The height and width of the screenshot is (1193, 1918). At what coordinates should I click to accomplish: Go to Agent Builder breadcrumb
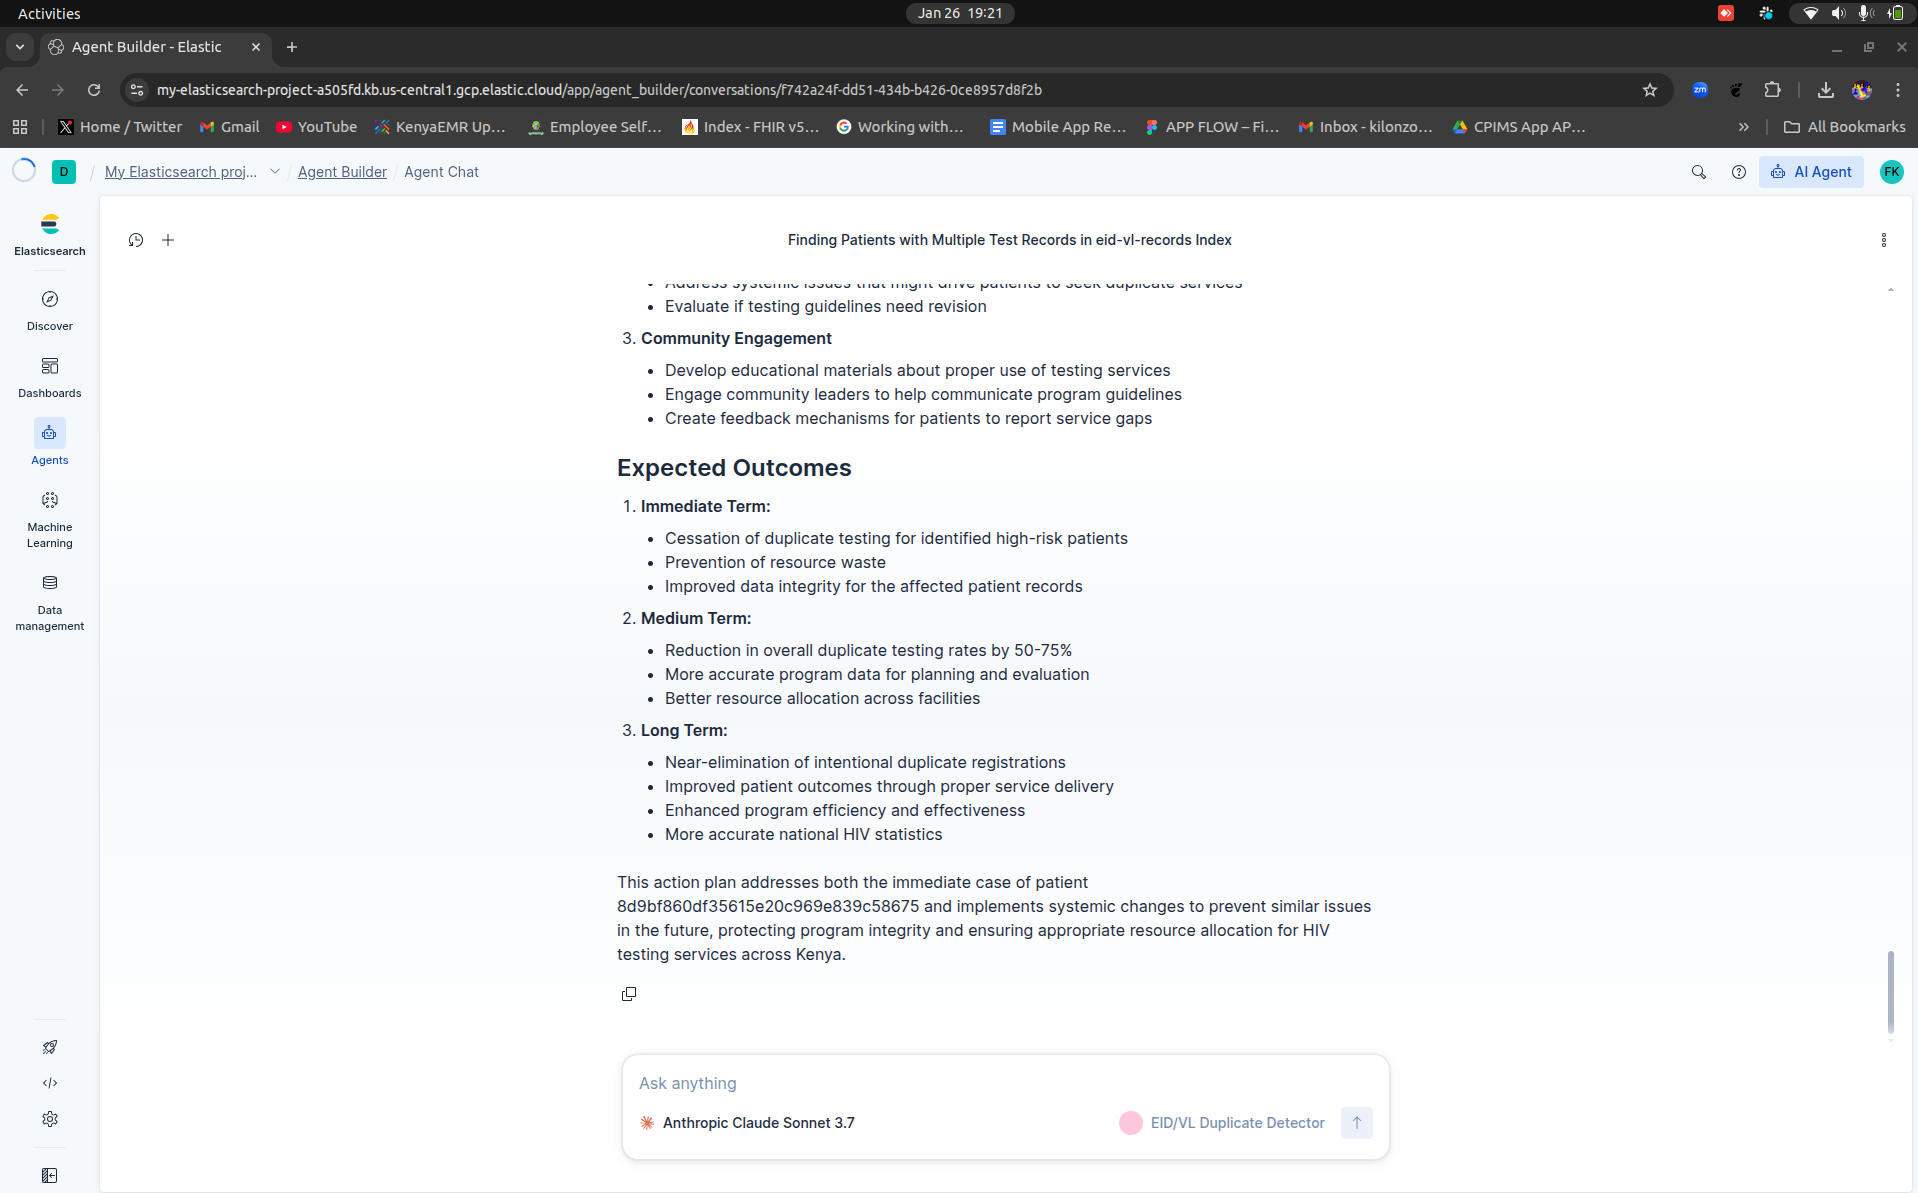pyautogui.click(x=342, y=172)
